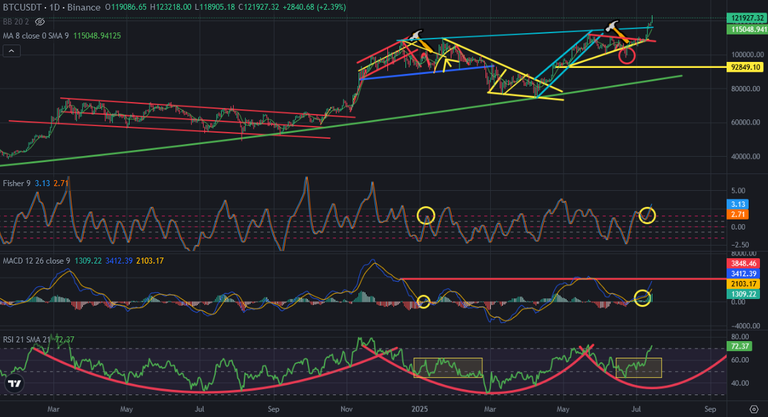Click the 60000.00 price axis label

pos(745,123)
